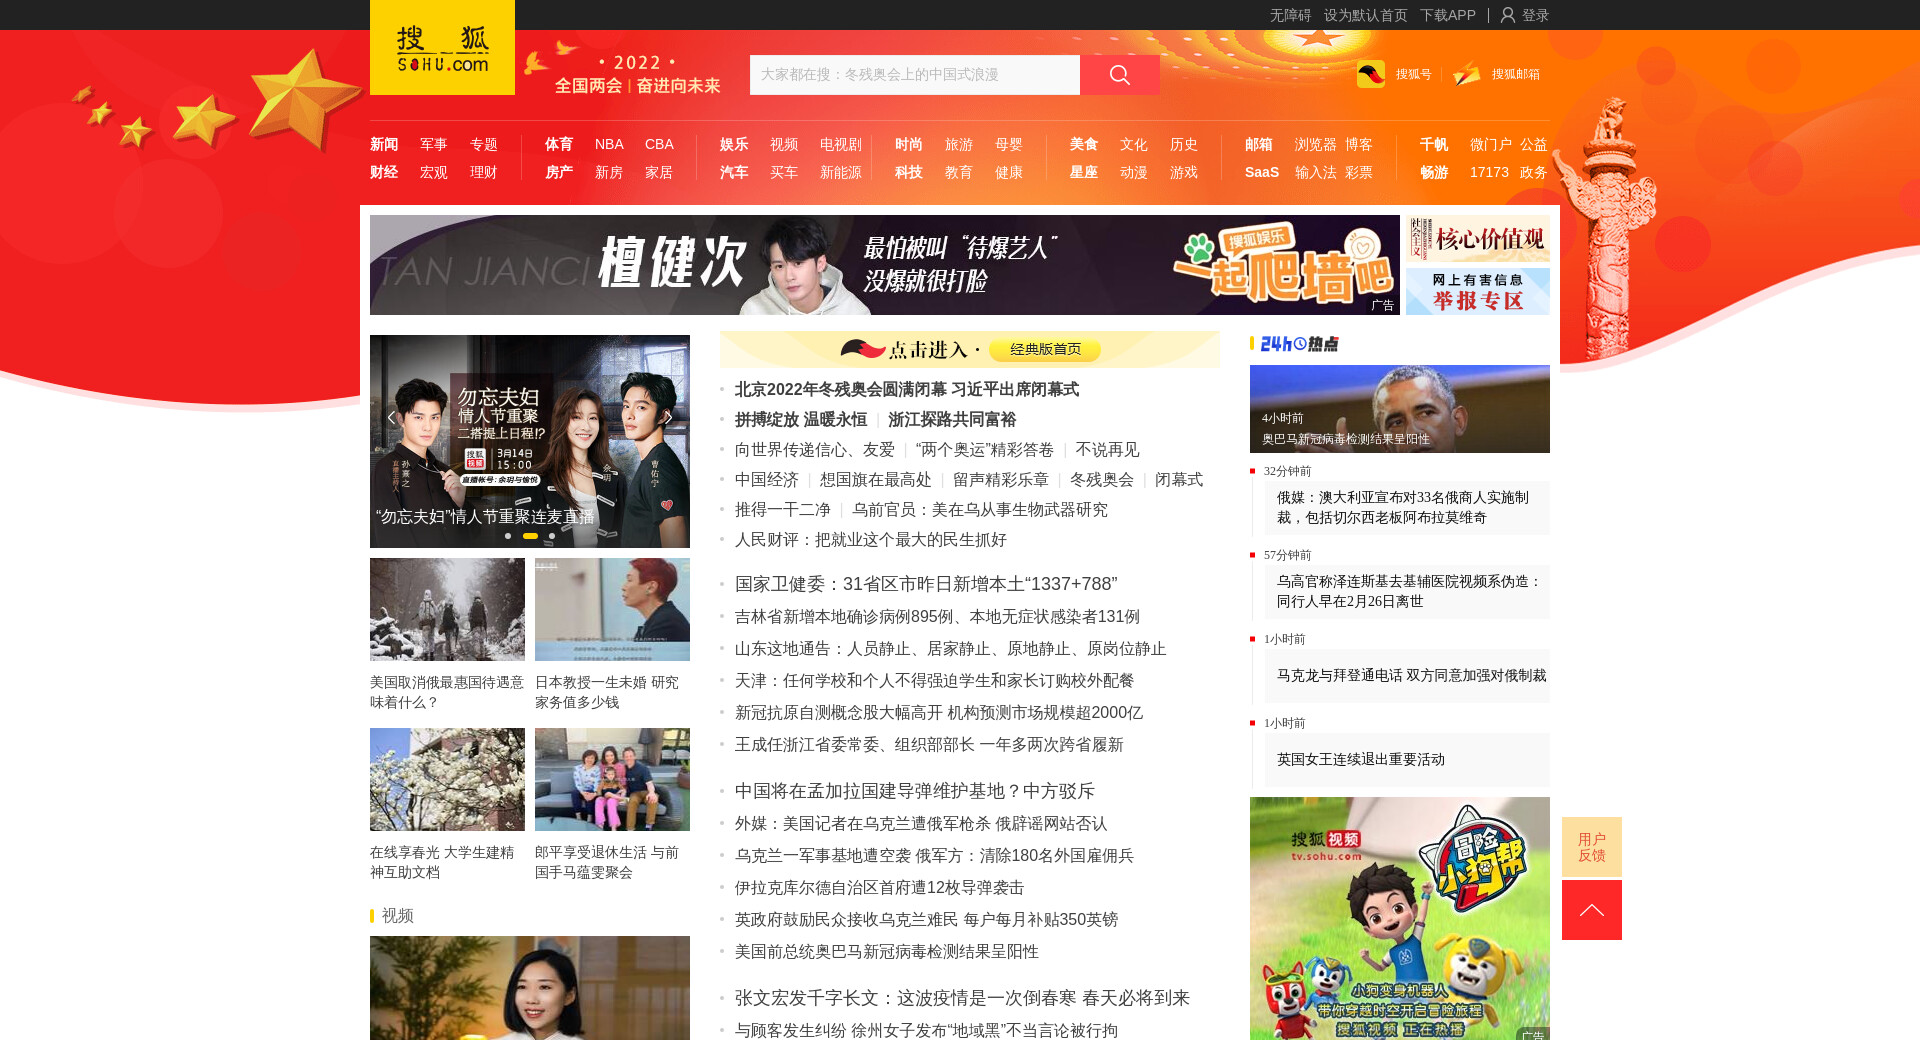Open the 冒险小狗帮 video advertisement

[x=1400, y=918]
